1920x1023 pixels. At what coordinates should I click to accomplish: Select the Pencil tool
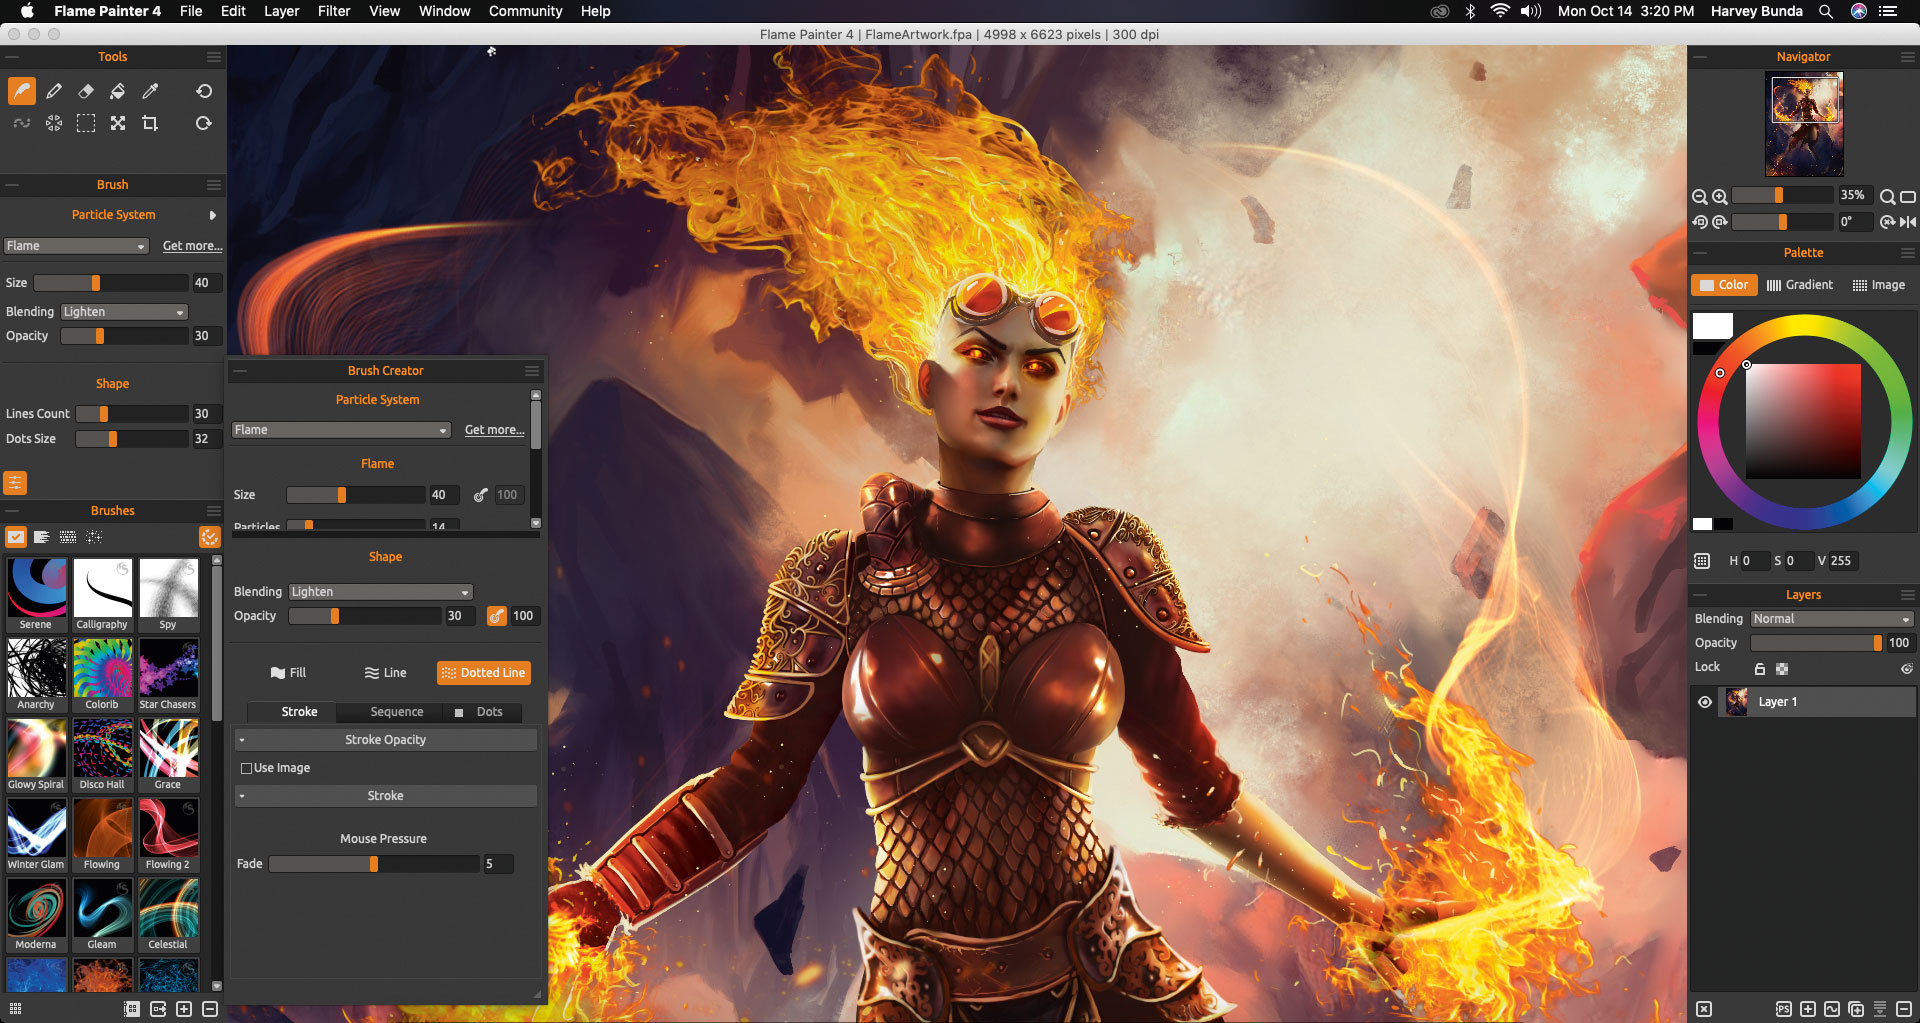point(54,91)
